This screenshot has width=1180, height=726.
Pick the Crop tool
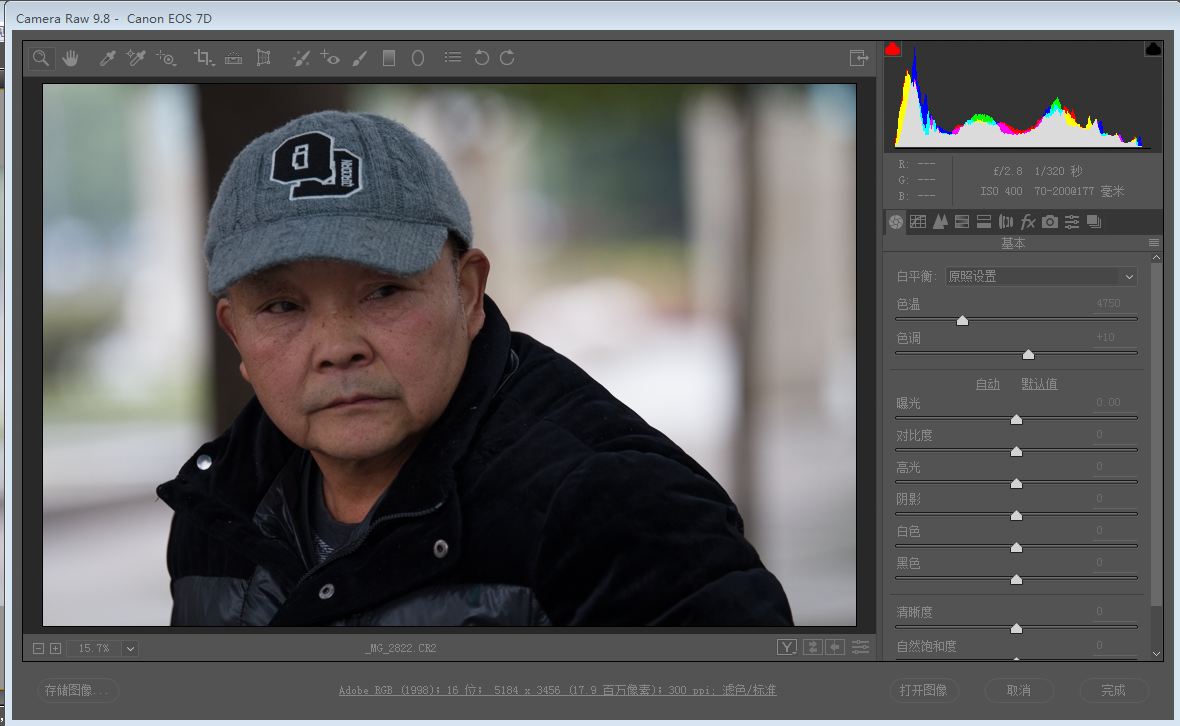(203, 58)
